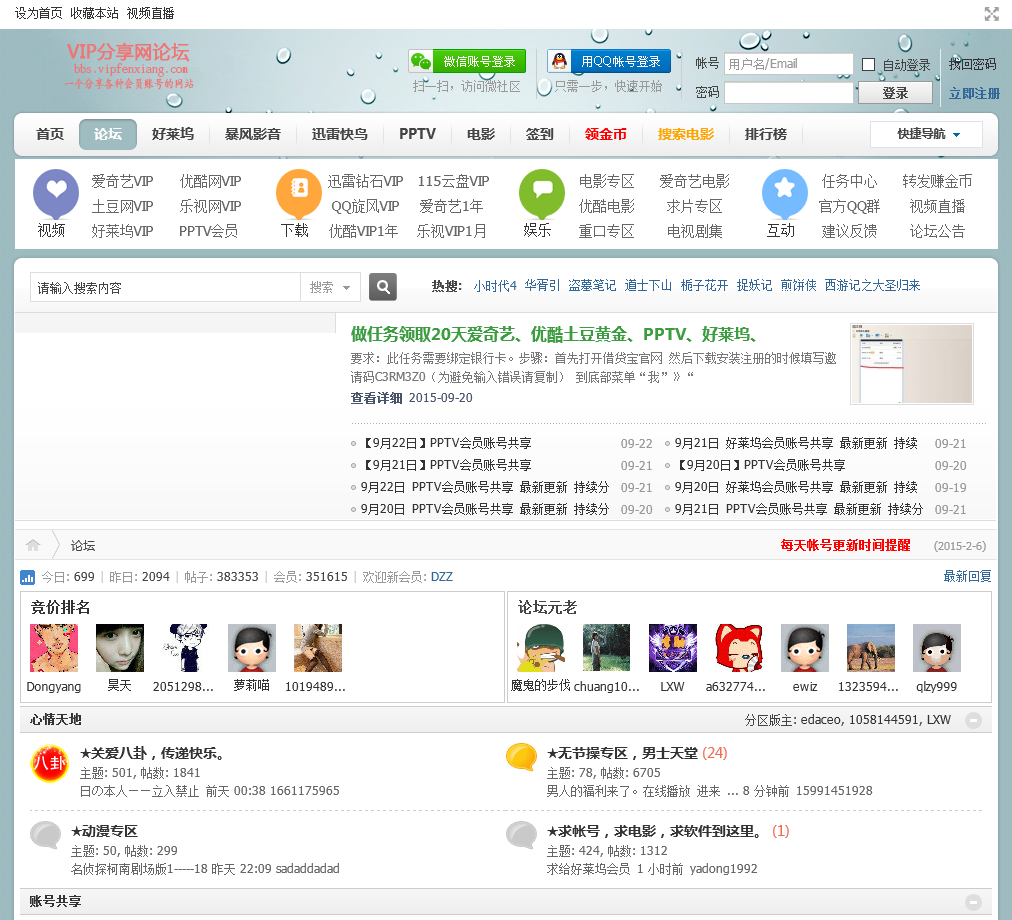Screen dimensions: 1012x920
Task: Open Dongyang's avatar in 竞价排名
Action: coord(54,648)
